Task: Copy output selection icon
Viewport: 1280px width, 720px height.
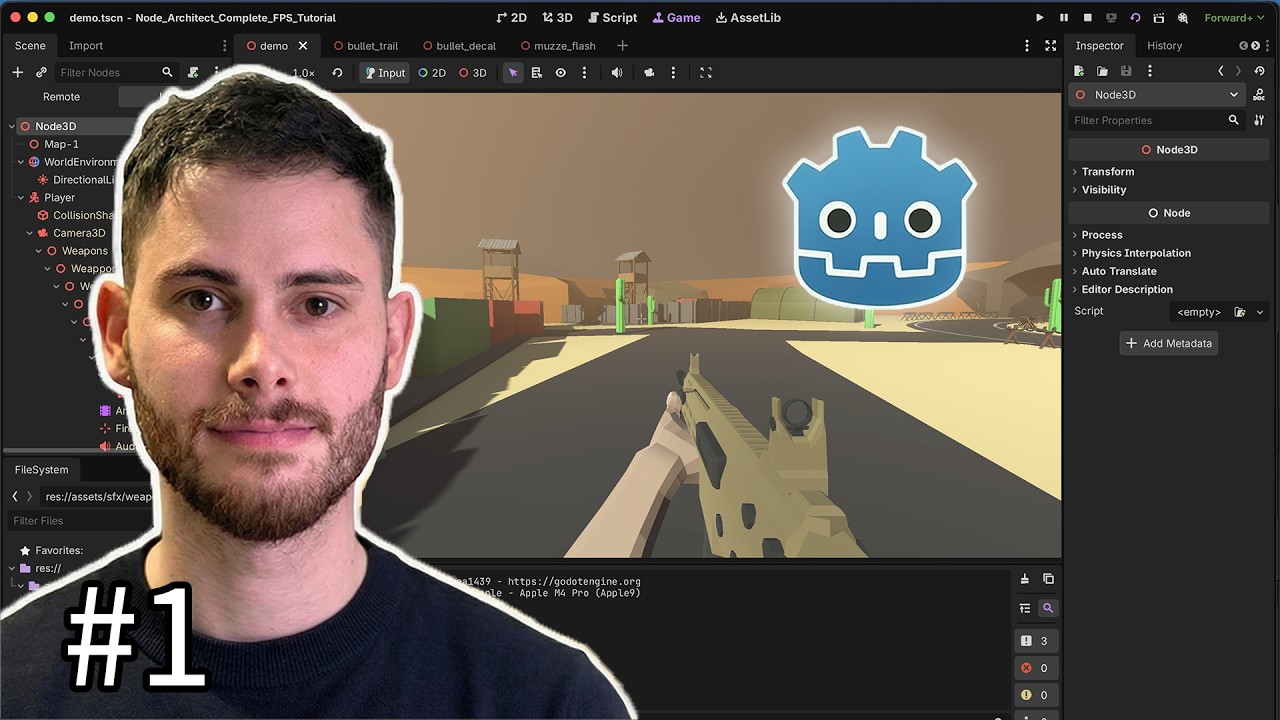Action: (1048, 579)
